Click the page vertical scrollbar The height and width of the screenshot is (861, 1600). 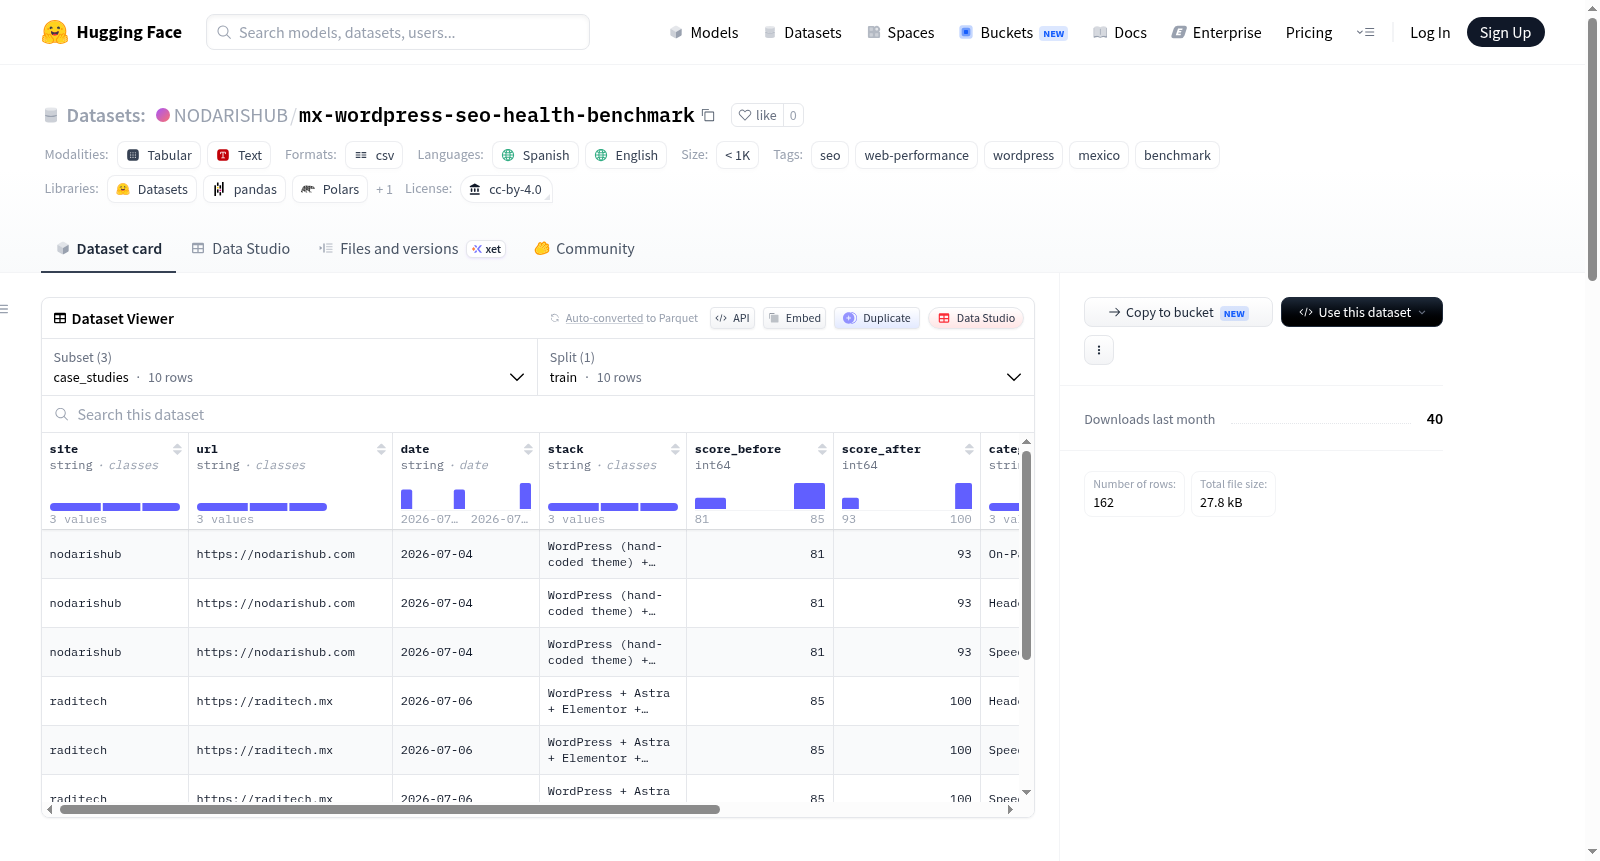click(x=1592, y=150)
